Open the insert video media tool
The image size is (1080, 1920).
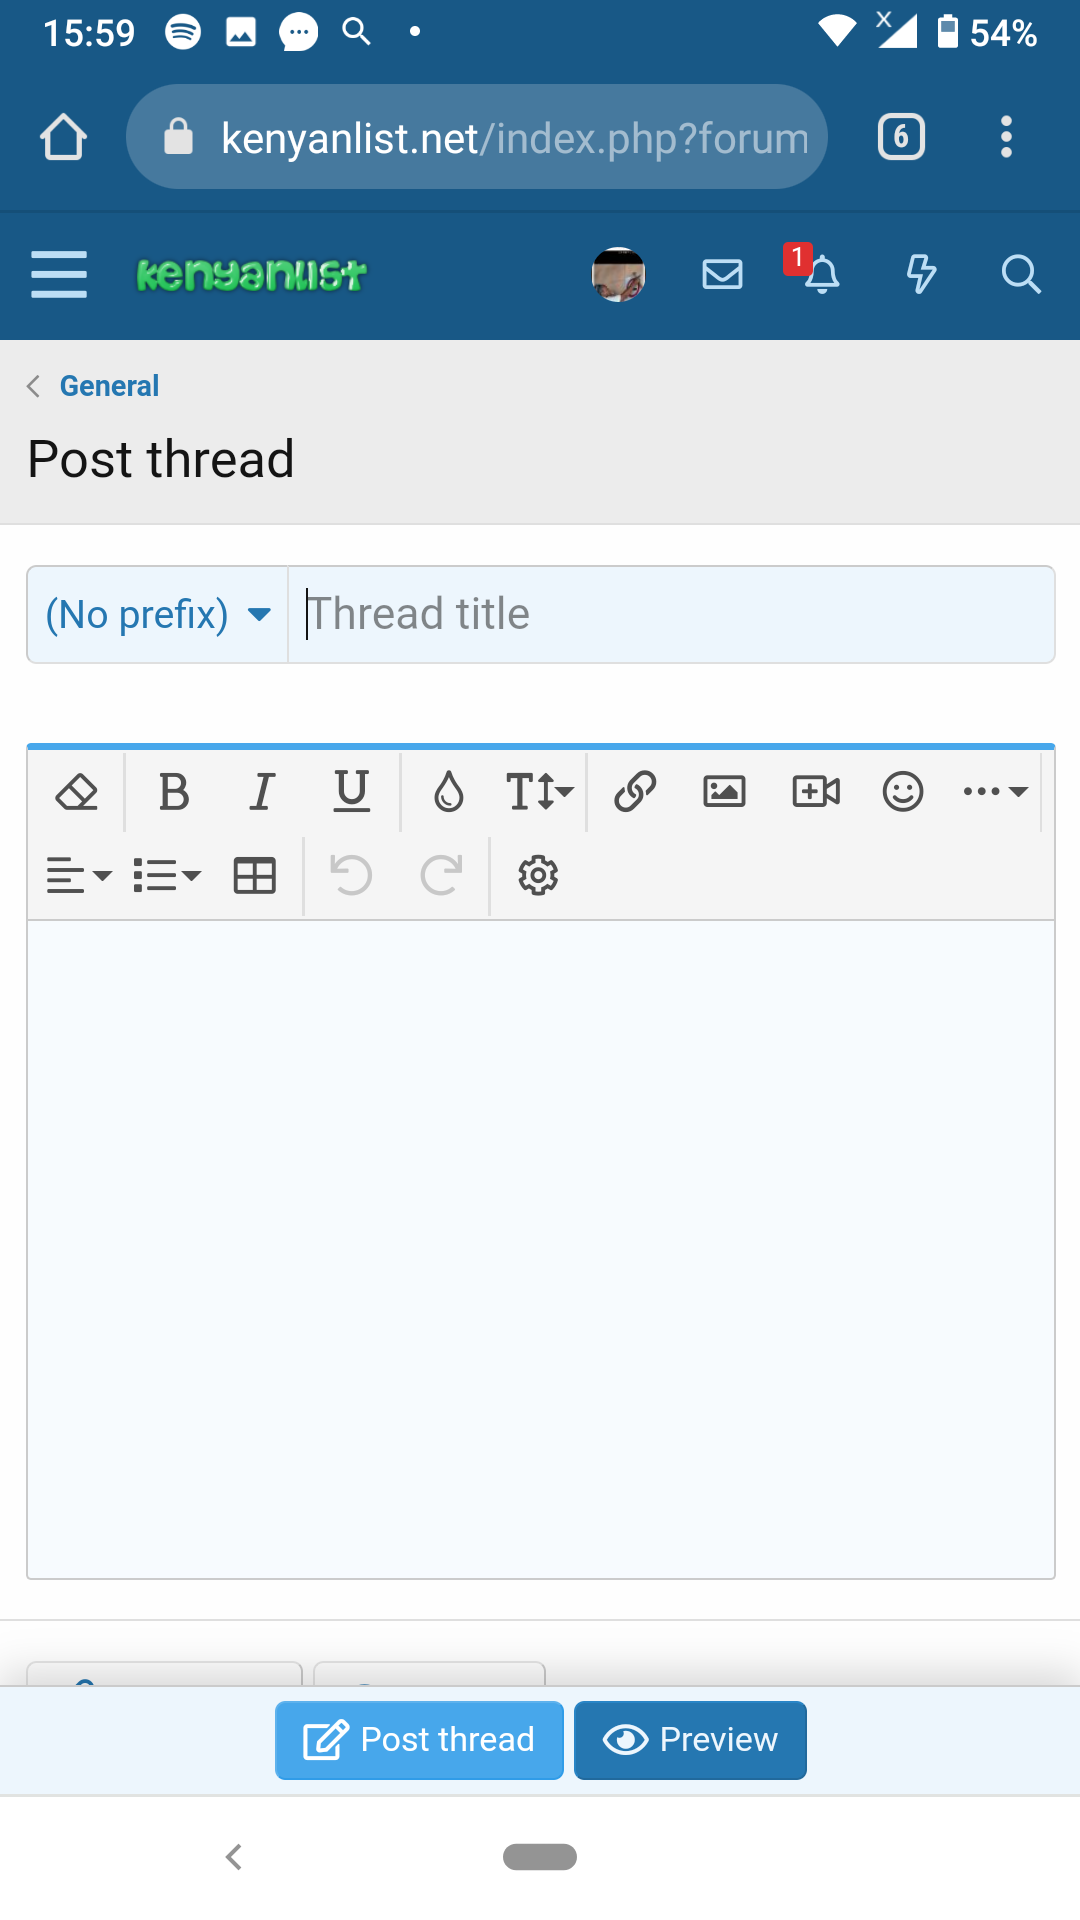(816, 792)
